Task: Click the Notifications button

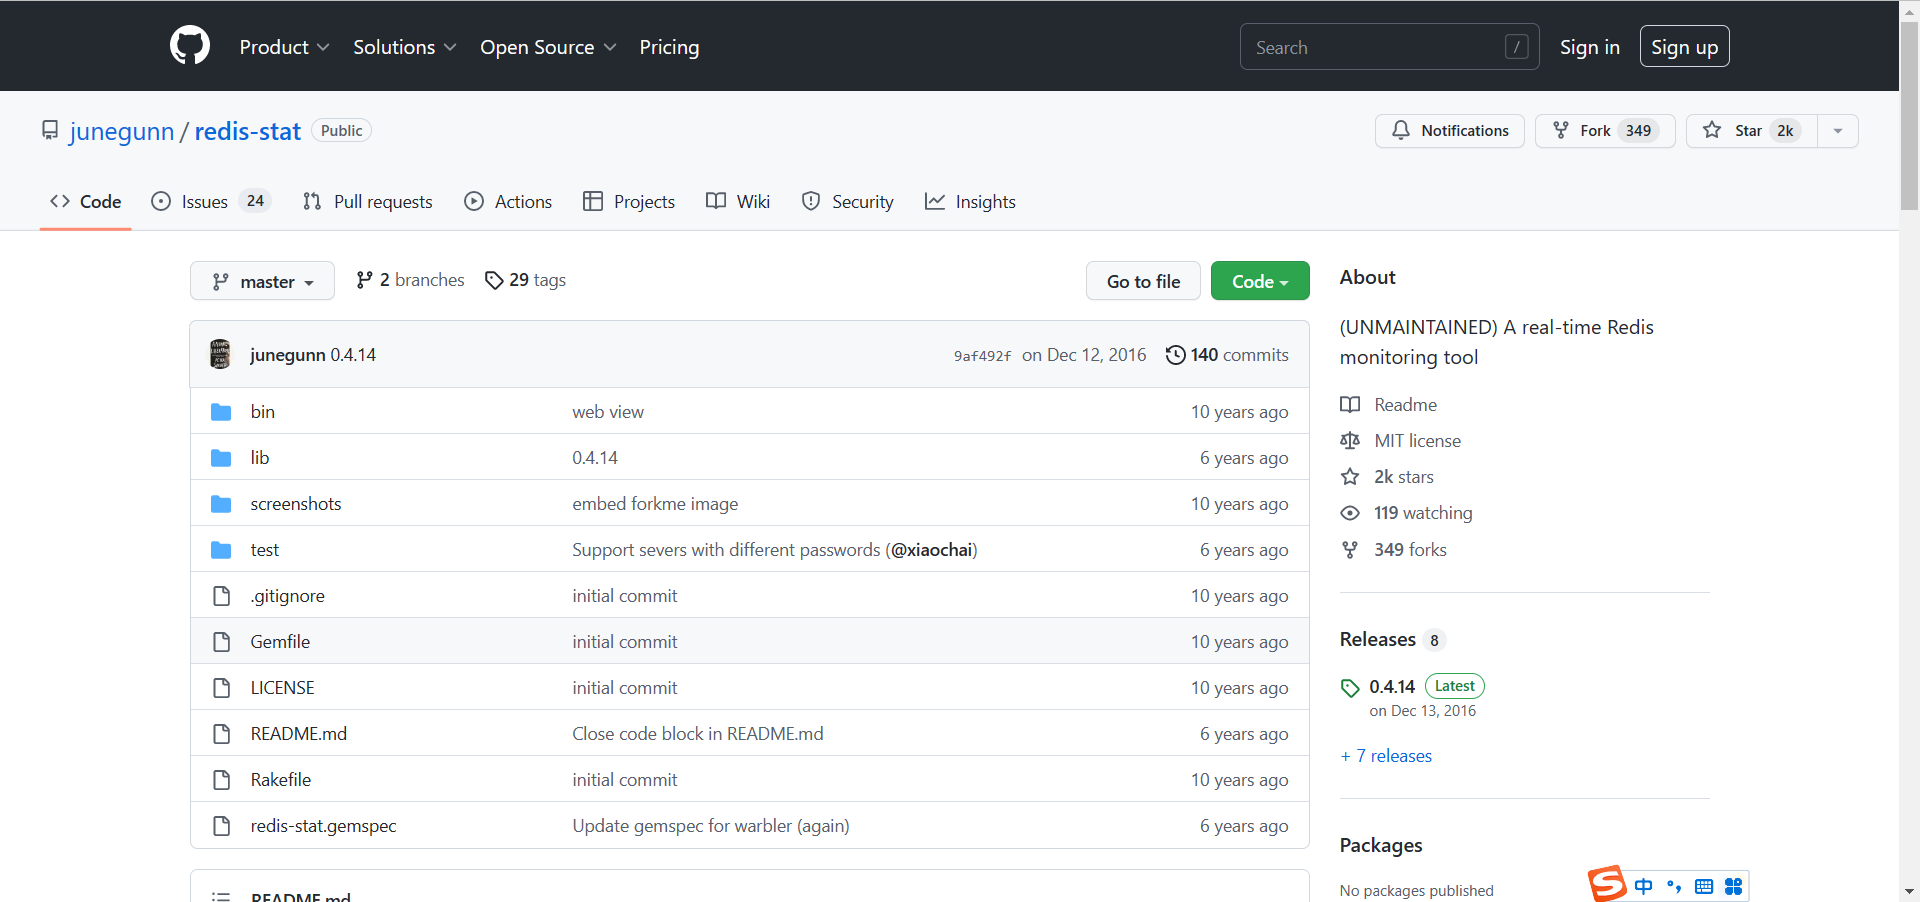Action: 1449,131
